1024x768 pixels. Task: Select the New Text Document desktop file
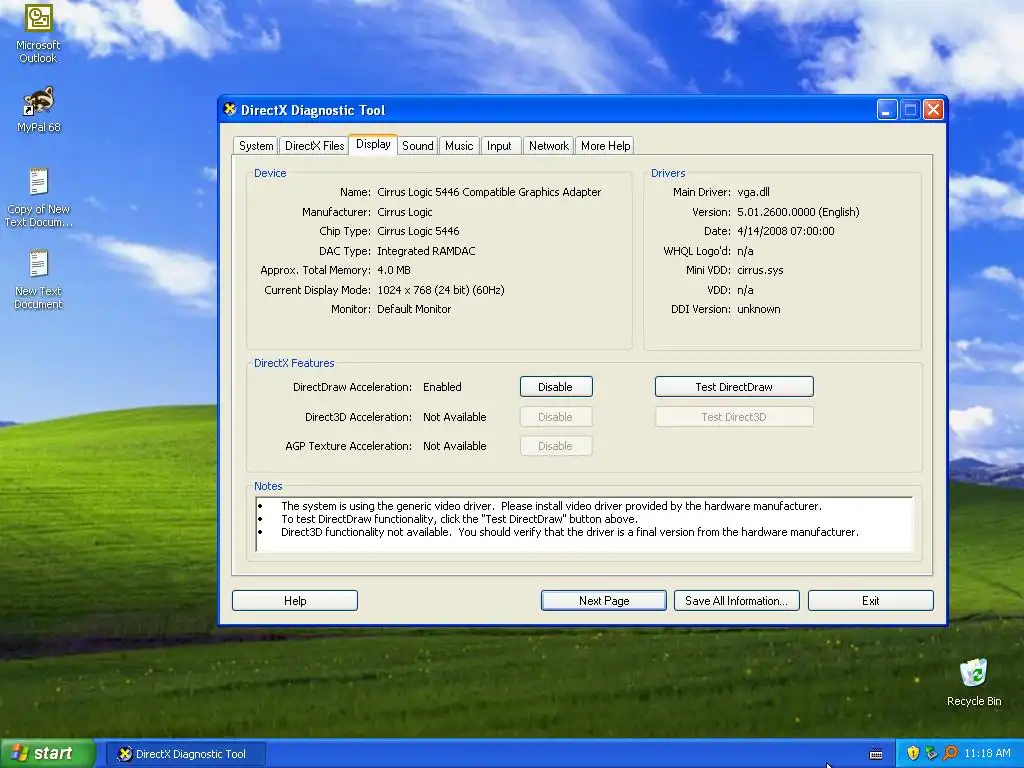(x=38, y=280)
